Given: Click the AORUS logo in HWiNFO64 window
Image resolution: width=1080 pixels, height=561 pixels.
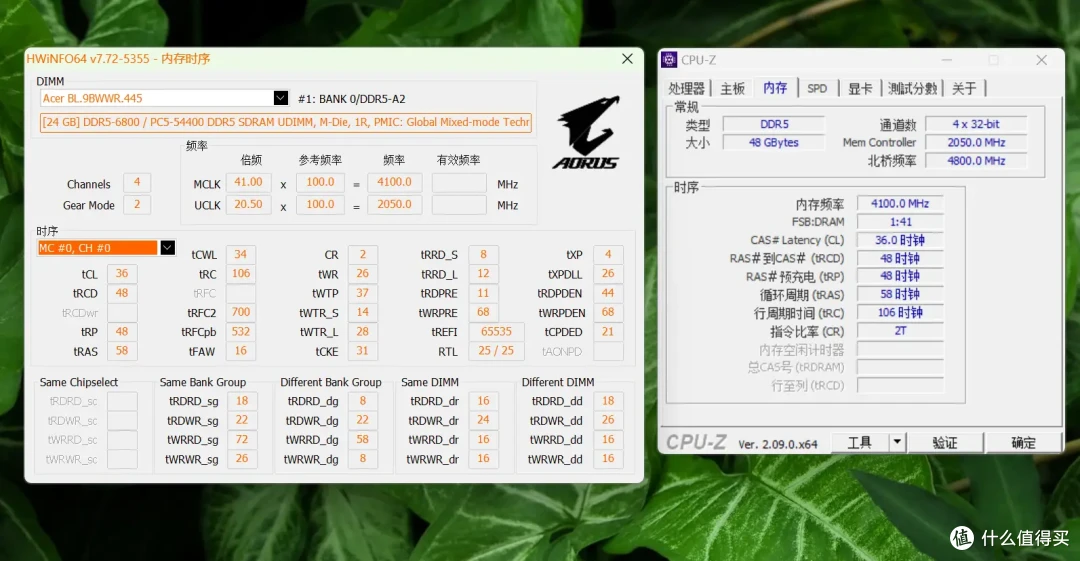Looking at the screenshot, I should coord(586,133).
